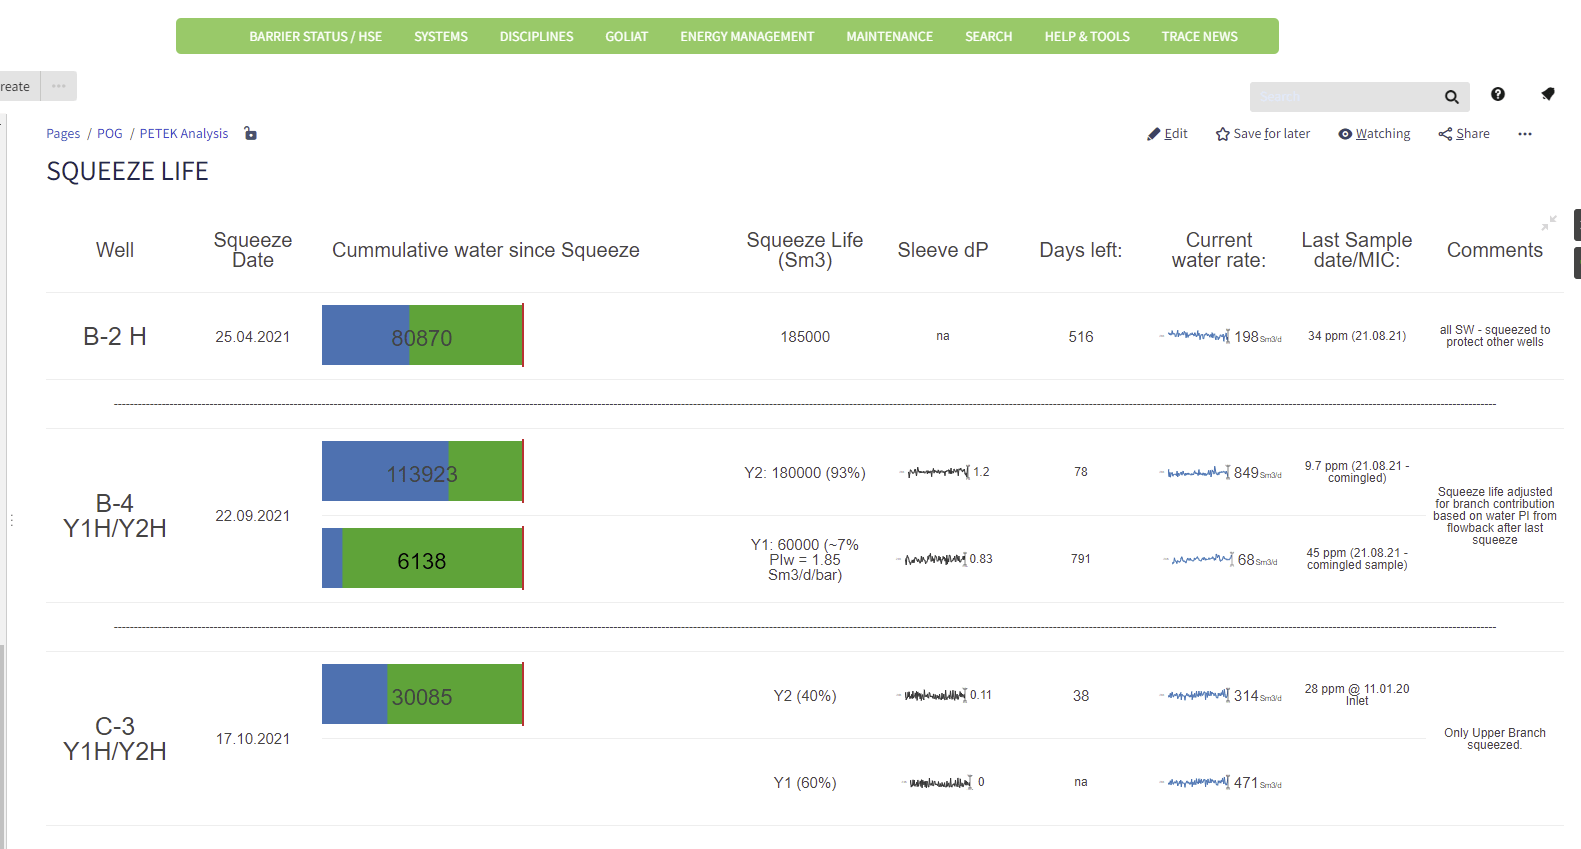
Task: Click the C-3 Y1H/Y2H well cell
Action: (x=115, y=739)
